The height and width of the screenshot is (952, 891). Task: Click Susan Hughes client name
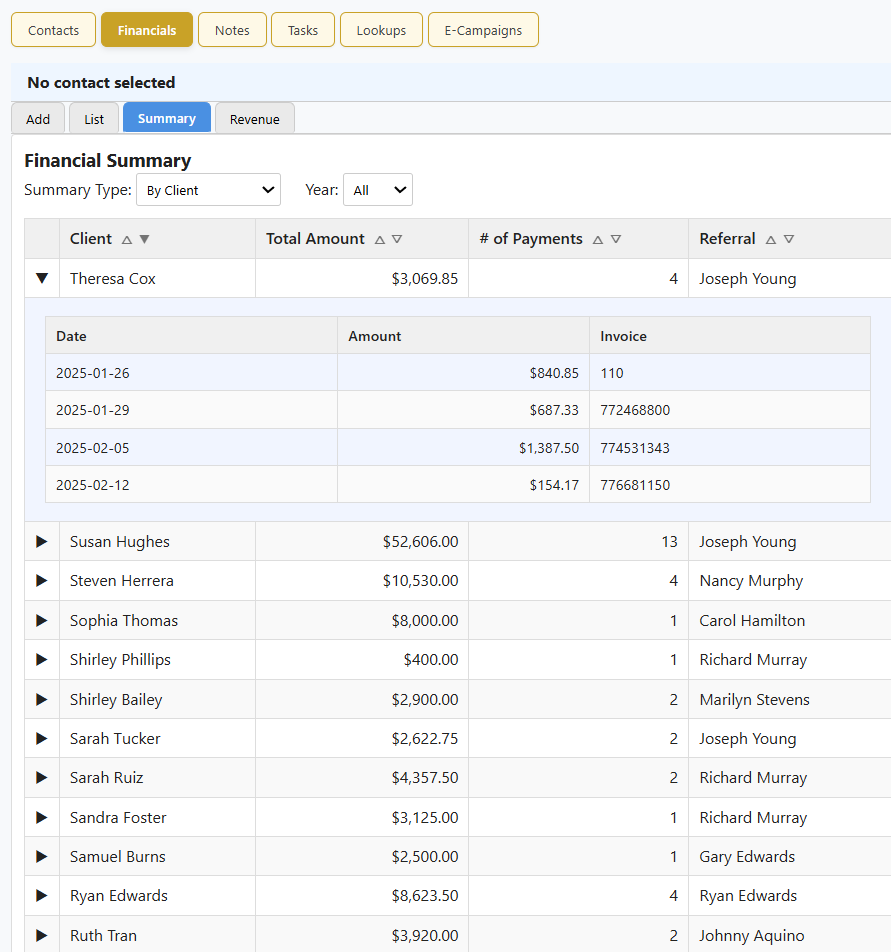(x=120, y=542)
